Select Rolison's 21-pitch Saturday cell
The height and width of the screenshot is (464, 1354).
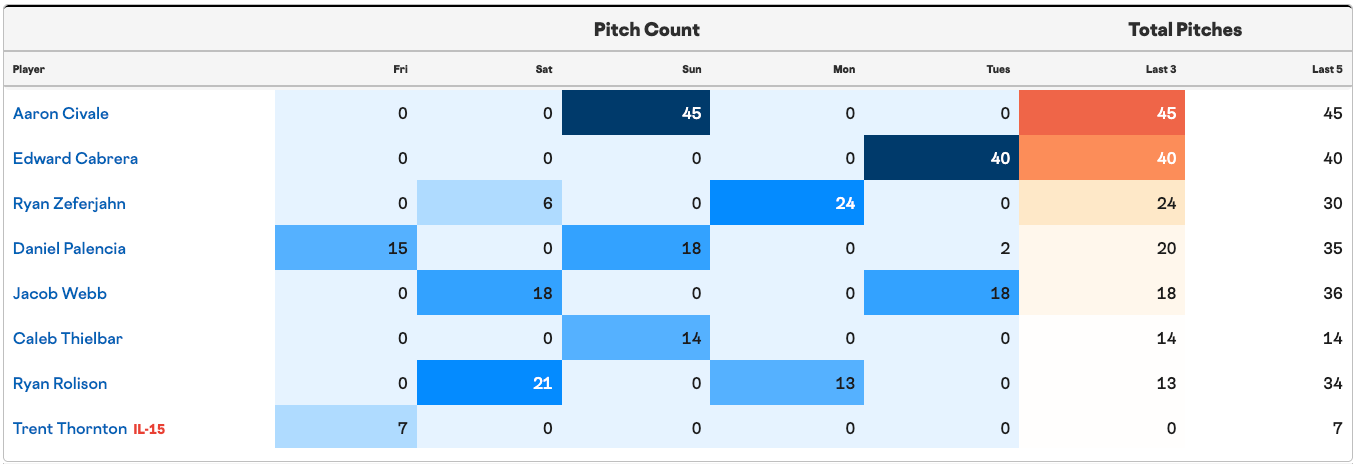(489, 383)
